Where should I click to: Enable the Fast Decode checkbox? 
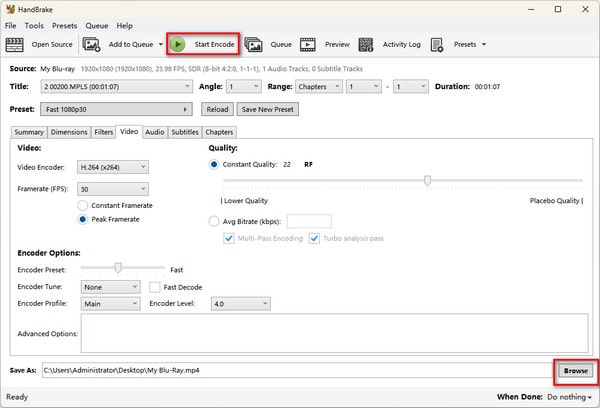click(155, 287)
